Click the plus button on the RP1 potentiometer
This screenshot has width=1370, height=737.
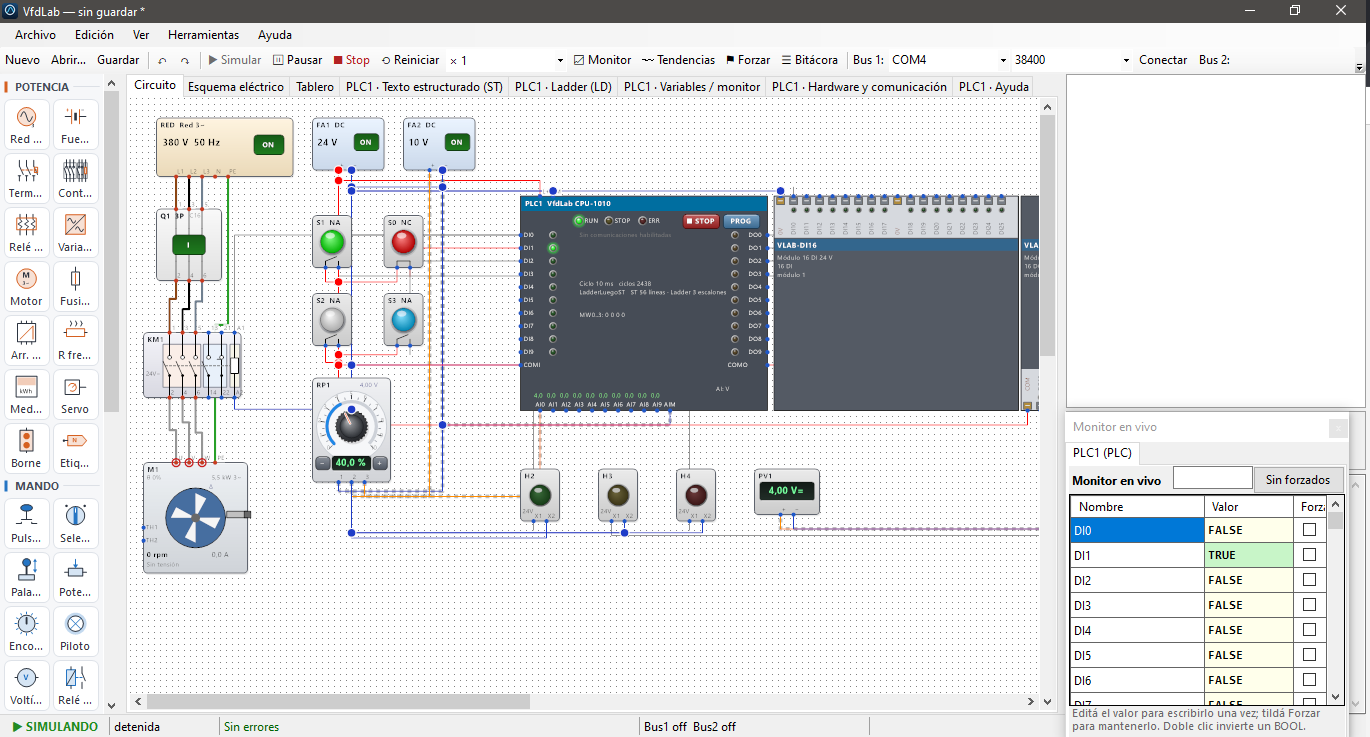[x=380, y=463]
